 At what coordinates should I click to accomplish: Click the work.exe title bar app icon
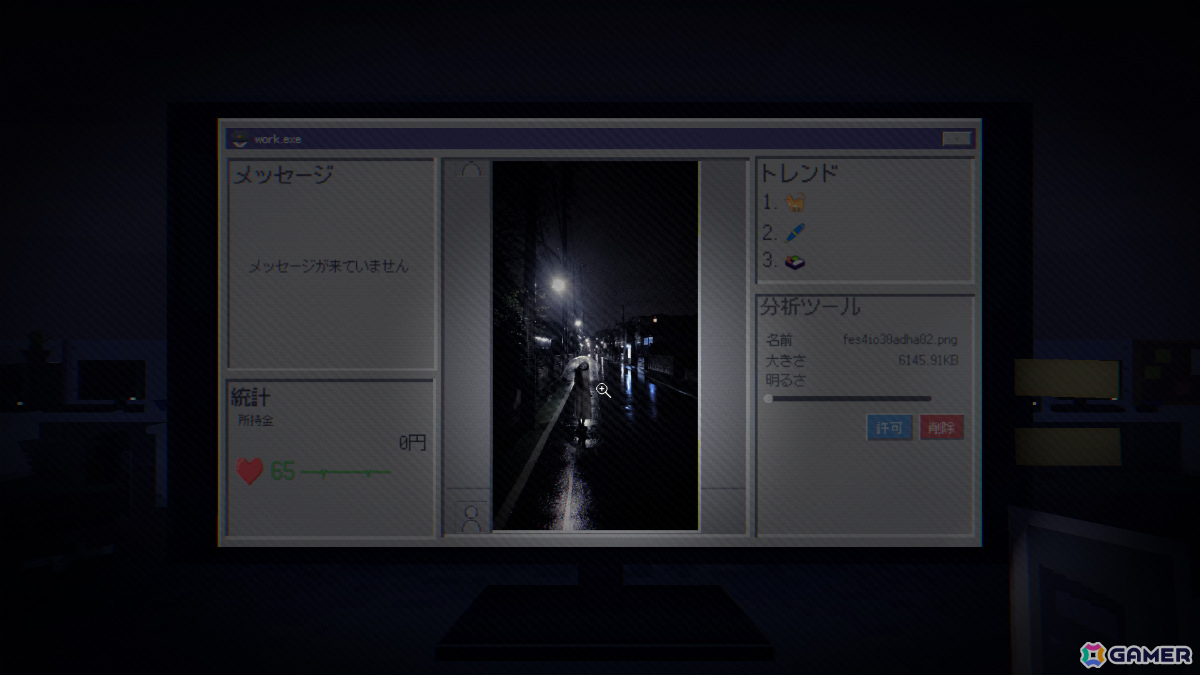coord(239,139)
